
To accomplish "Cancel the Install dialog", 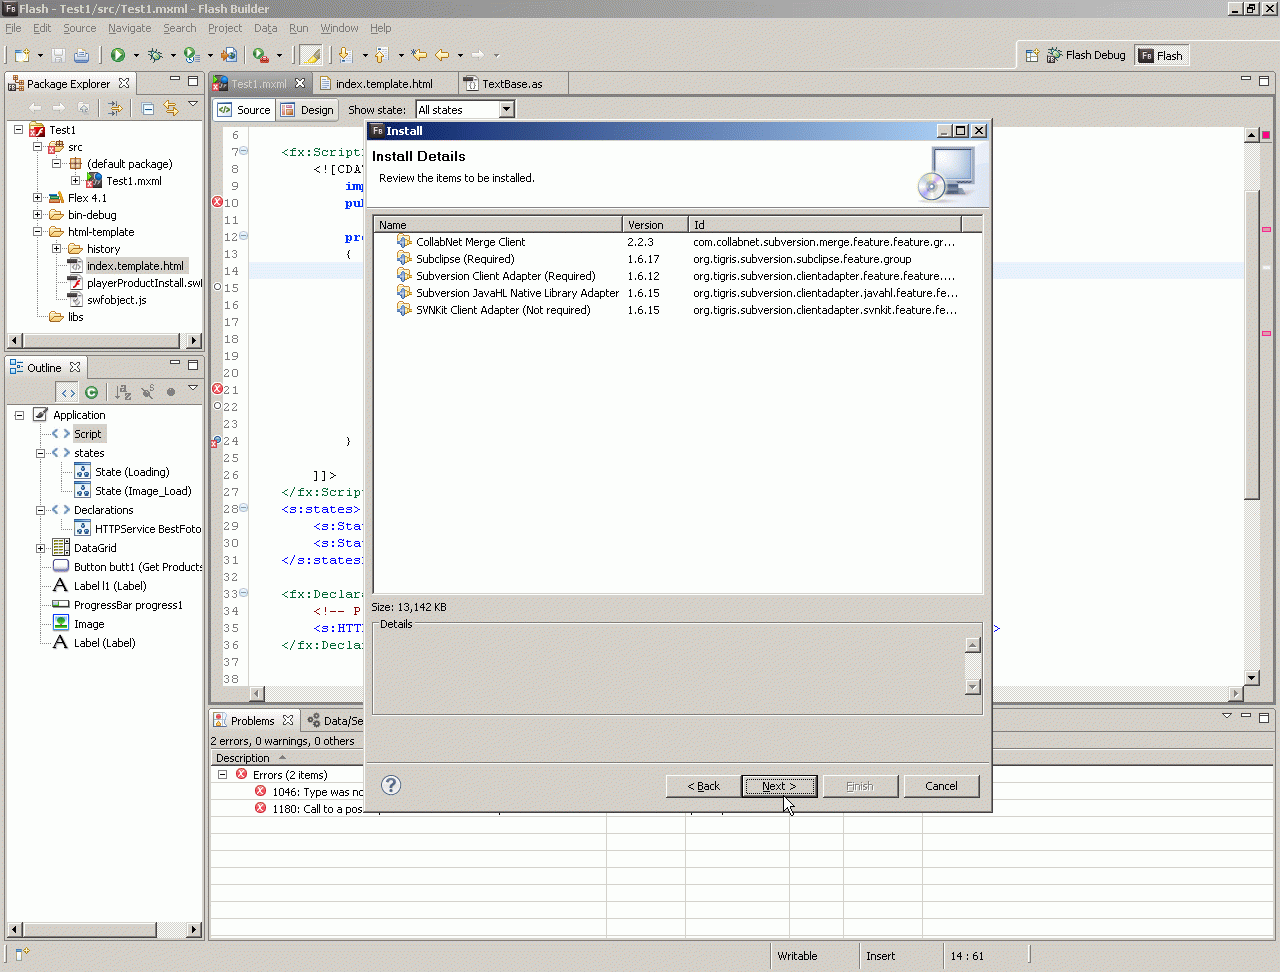I will 941,786.
